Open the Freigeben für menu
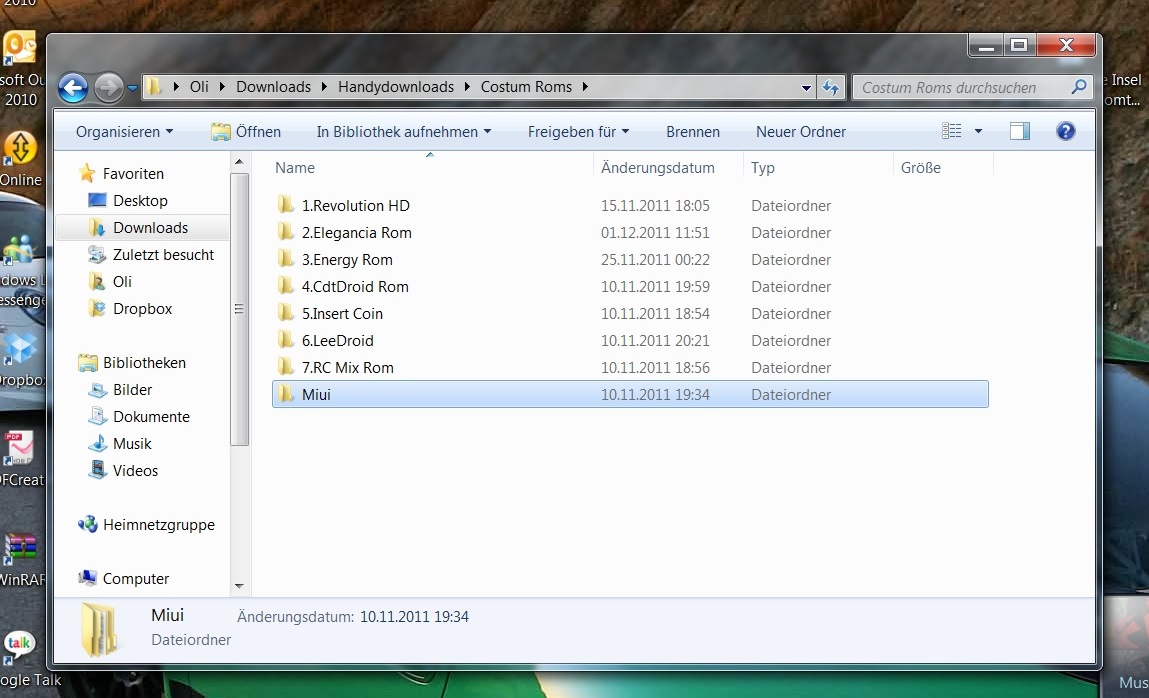The height and width of the screenshot is (698, 1149). tap(578, 132)
